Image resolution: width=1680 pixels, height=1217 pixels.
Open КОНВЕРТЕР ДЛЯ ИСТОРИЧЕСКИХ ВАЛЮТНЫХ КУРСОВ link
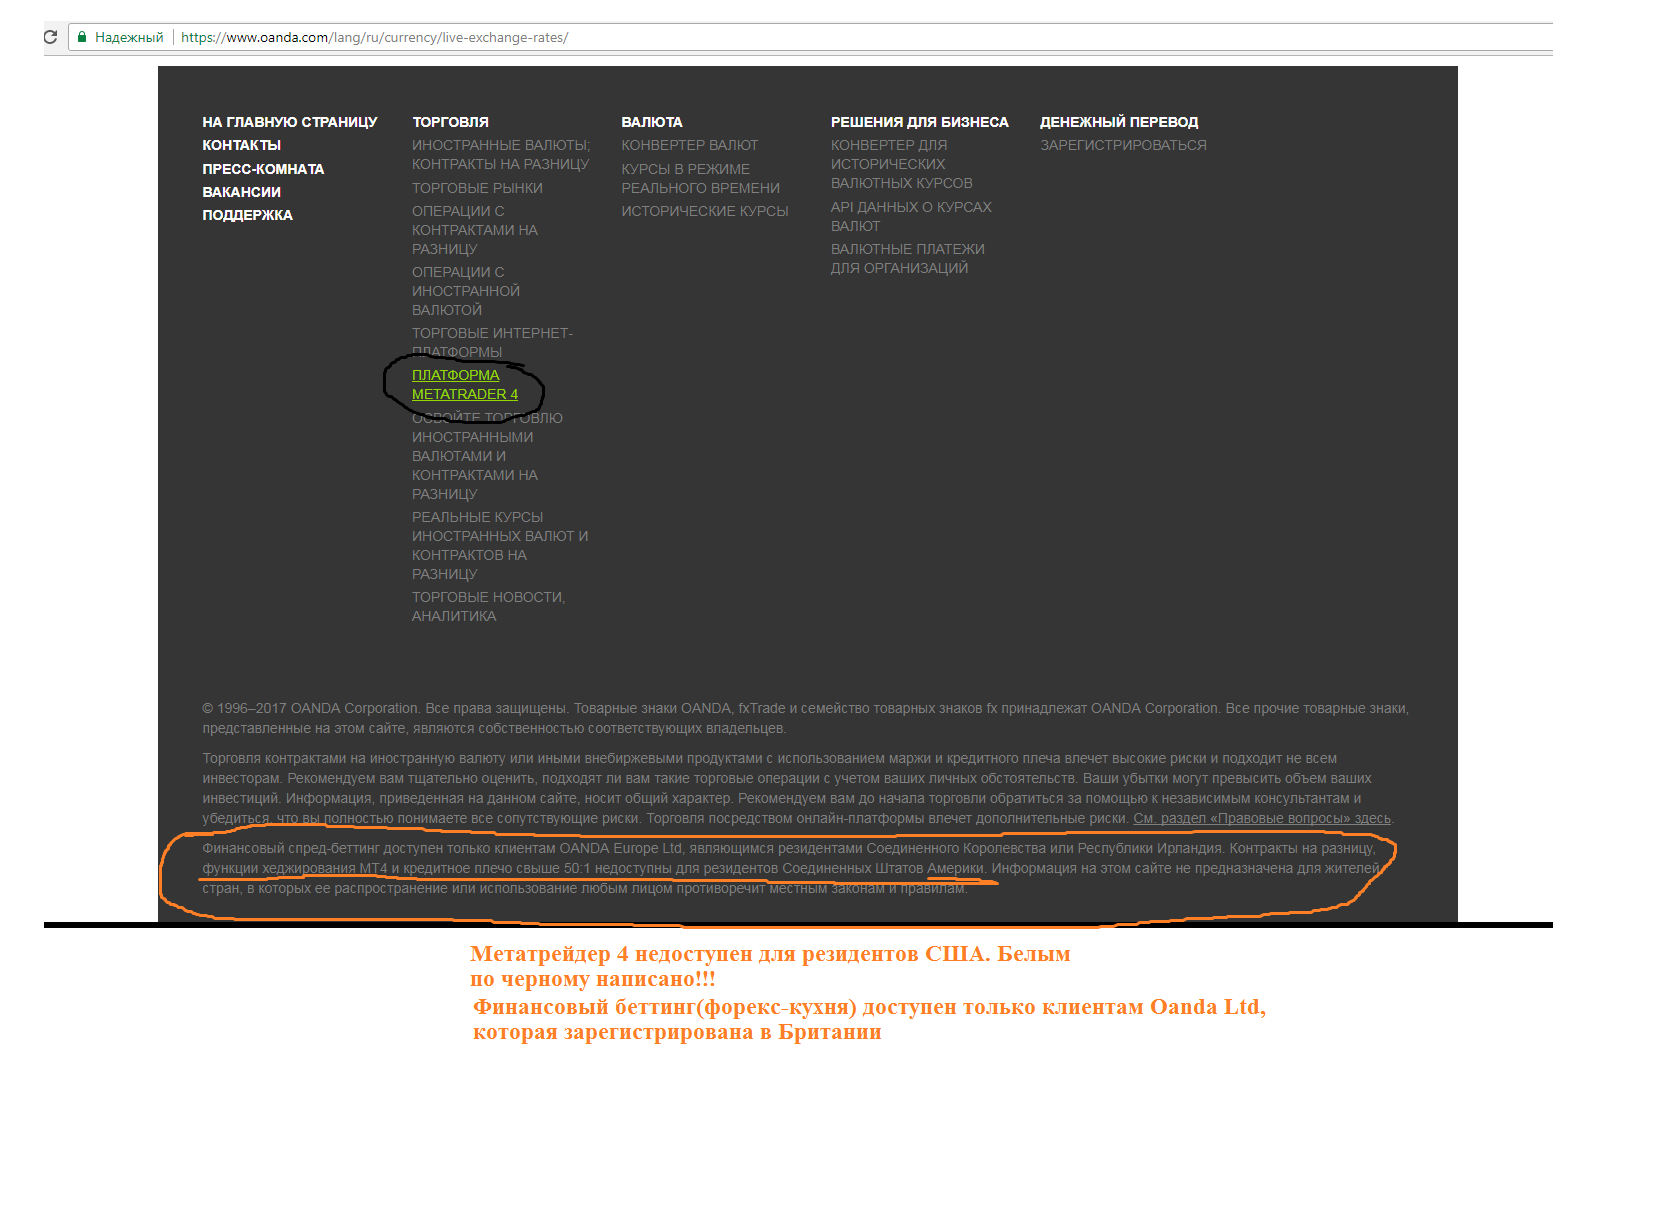coord(902,164)
